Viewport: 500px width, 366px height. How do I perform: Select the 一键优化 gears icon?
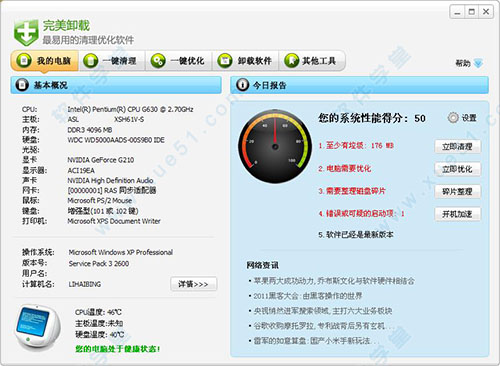(x=158, y=61)
